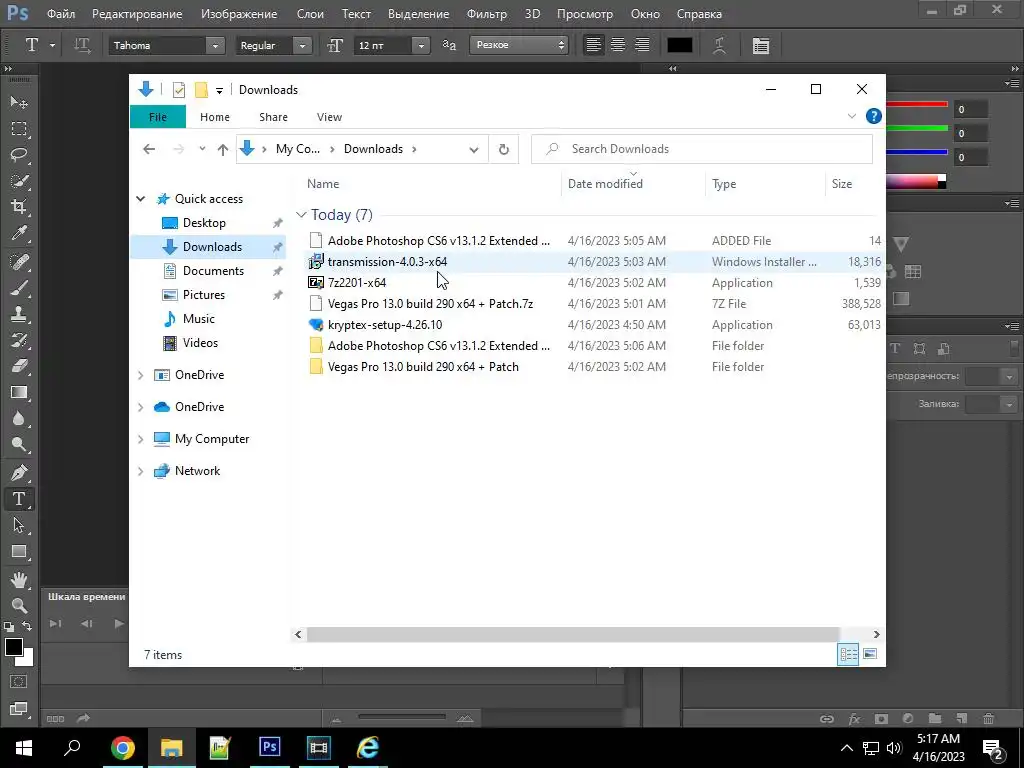Select the Dodge tool

coord(19,445)
